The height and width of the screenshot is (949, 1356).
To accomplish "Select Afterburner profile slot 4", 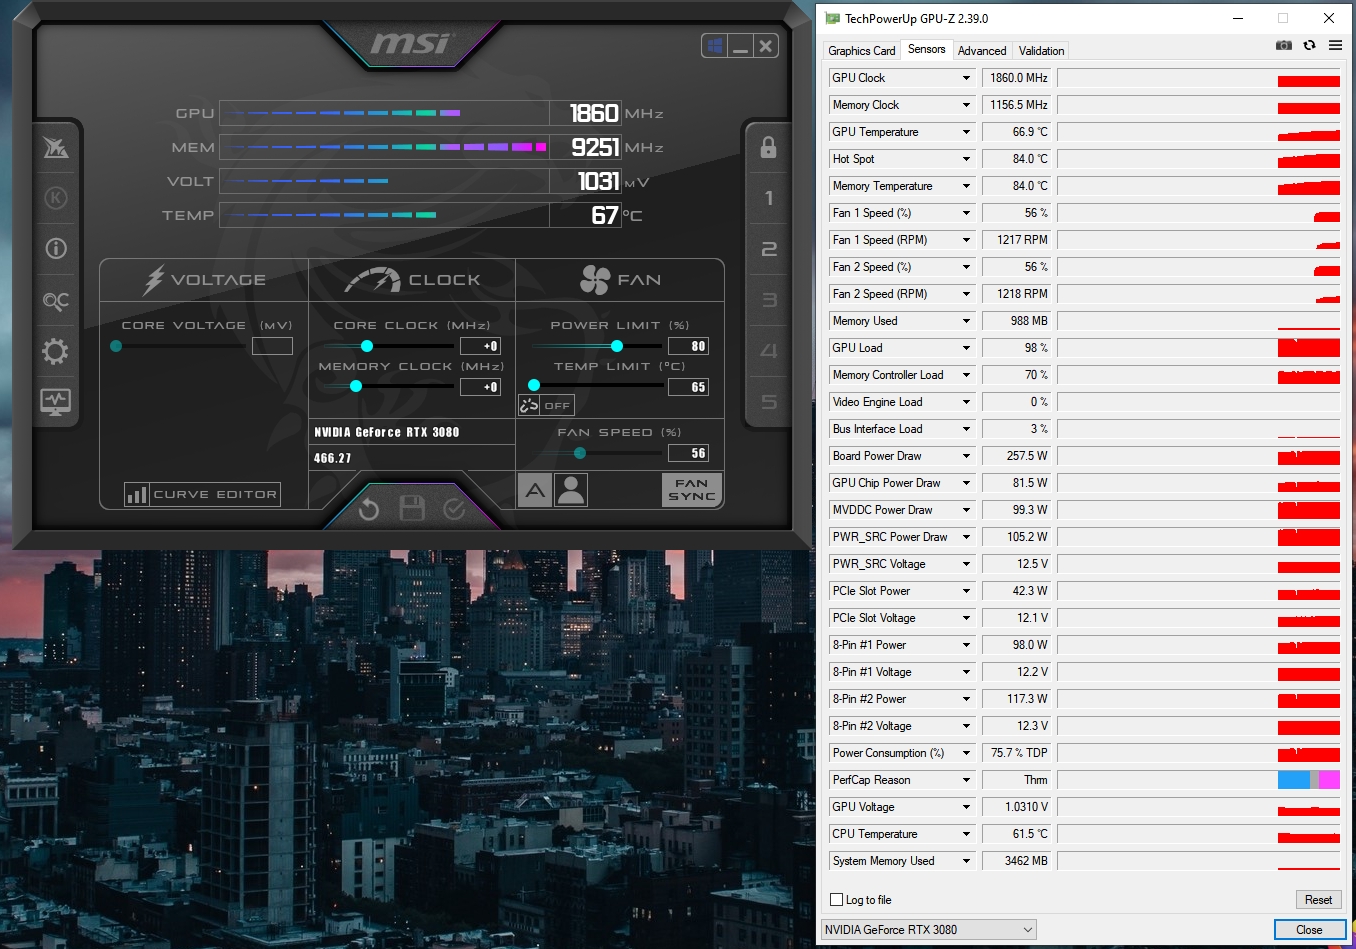I will pyautogui.click(x=768, y=351).
